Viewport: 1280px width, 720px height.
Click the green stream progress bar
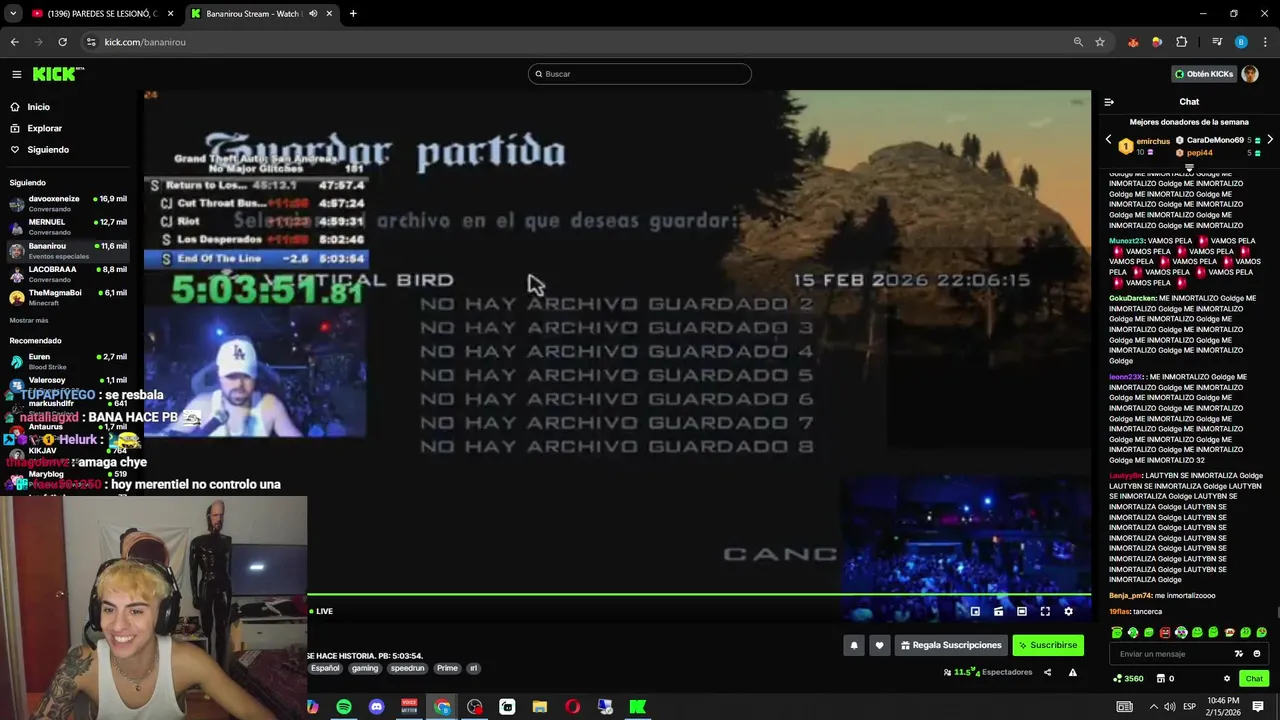[699, 594]
